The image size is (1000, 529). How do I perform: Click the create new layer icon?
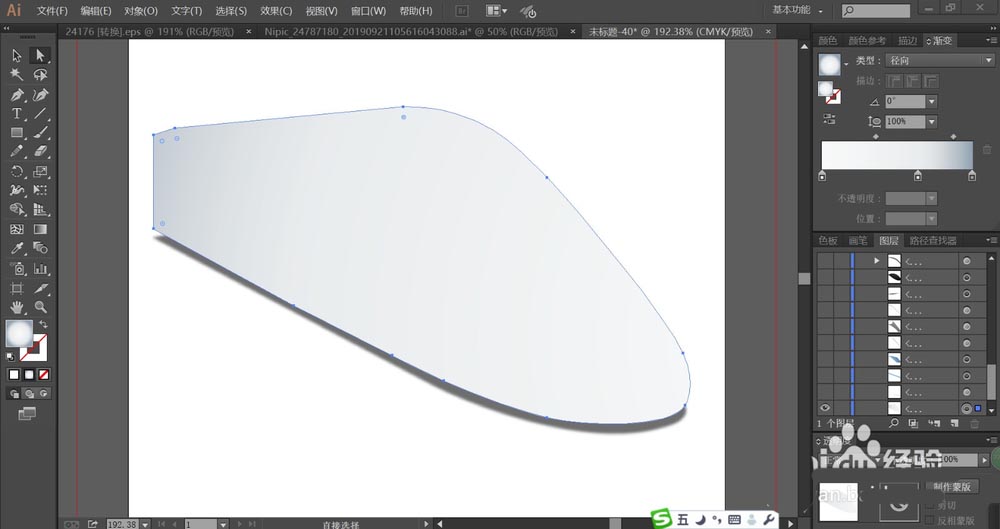click(955, 423)
